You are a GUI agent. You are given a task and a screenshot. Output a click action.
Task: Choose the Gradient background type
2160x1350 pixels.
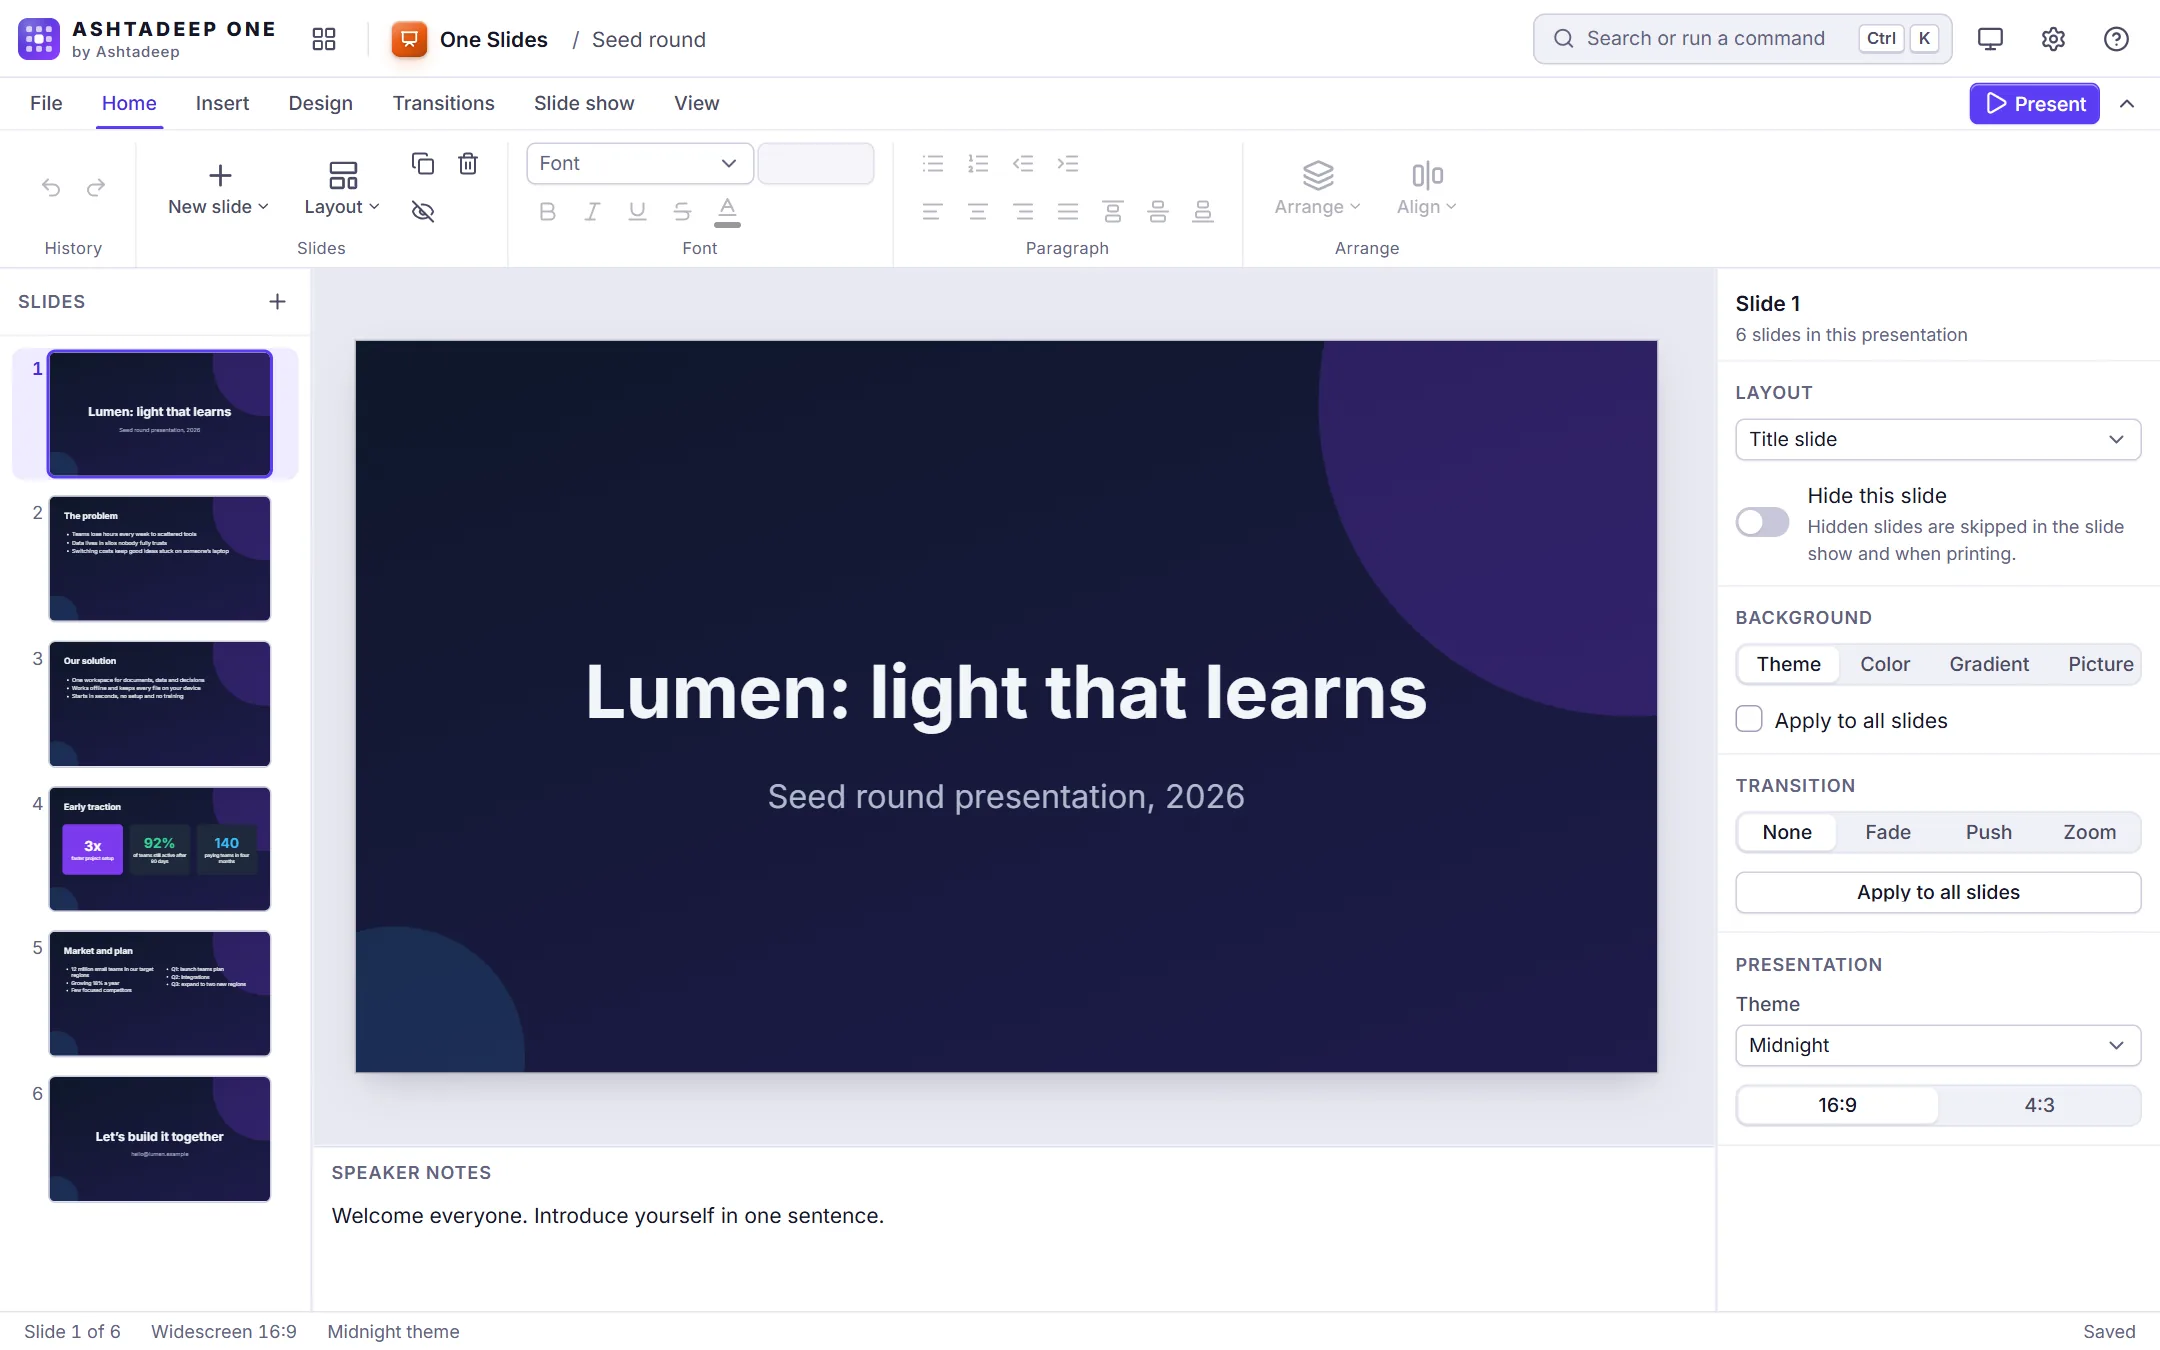point(1989,664)
